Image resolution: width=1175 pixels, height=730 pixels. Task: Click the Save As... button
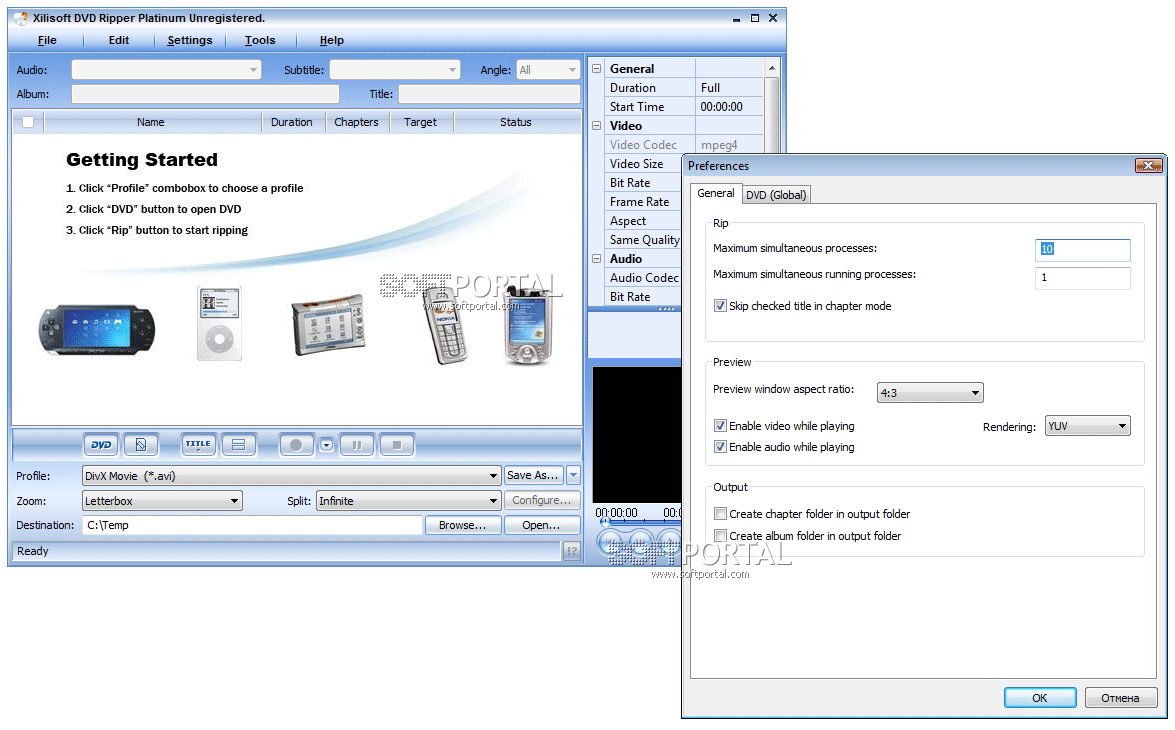pyautogui.click(x=533, y=475)
